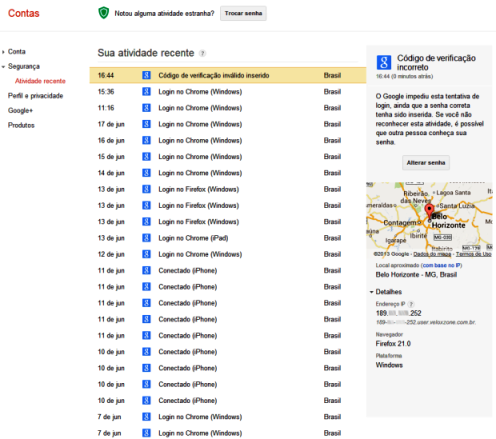Select 17 de jun Login no Chrome text
The width and height of the screenshot is (496, 439).
(x=200, y=124)
